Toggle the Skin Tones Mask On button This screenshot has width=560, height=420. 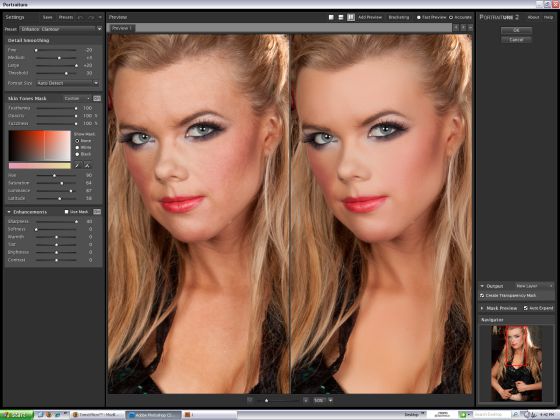[x=97, y=98]
